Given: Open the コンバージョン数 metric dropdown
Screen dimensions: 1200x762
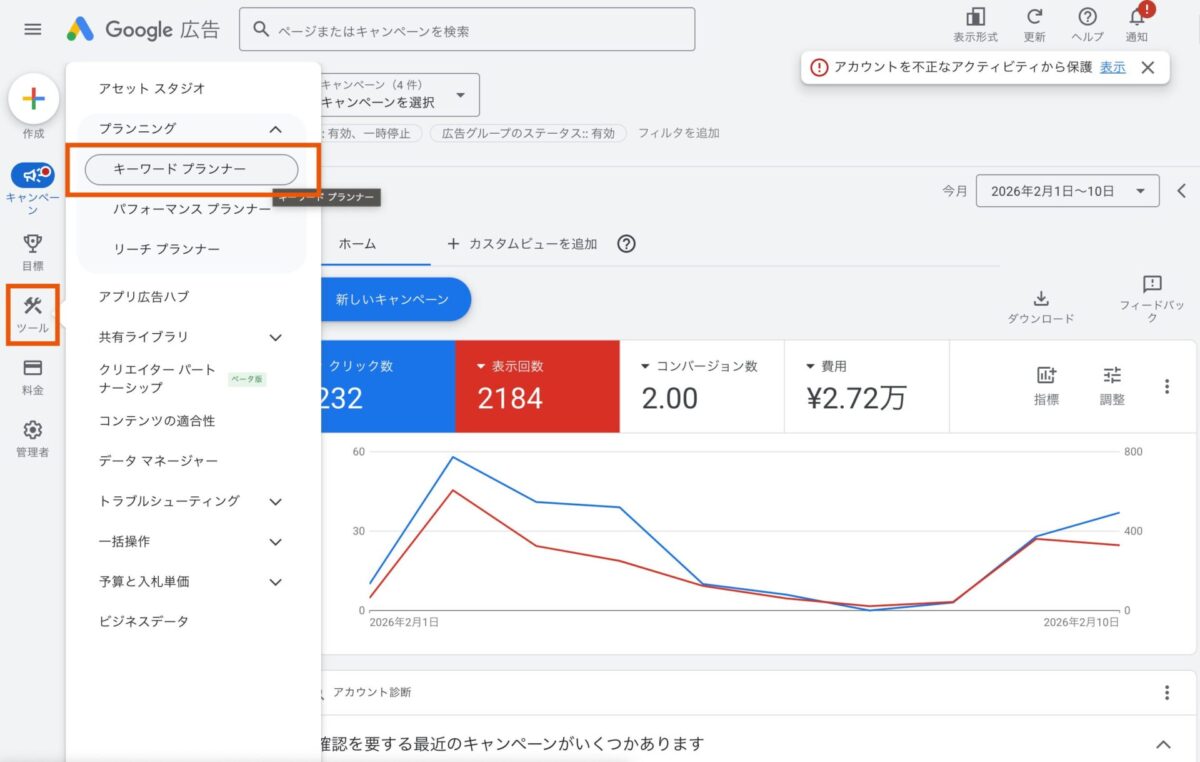Looking at the screenshot, I should 646,366.
